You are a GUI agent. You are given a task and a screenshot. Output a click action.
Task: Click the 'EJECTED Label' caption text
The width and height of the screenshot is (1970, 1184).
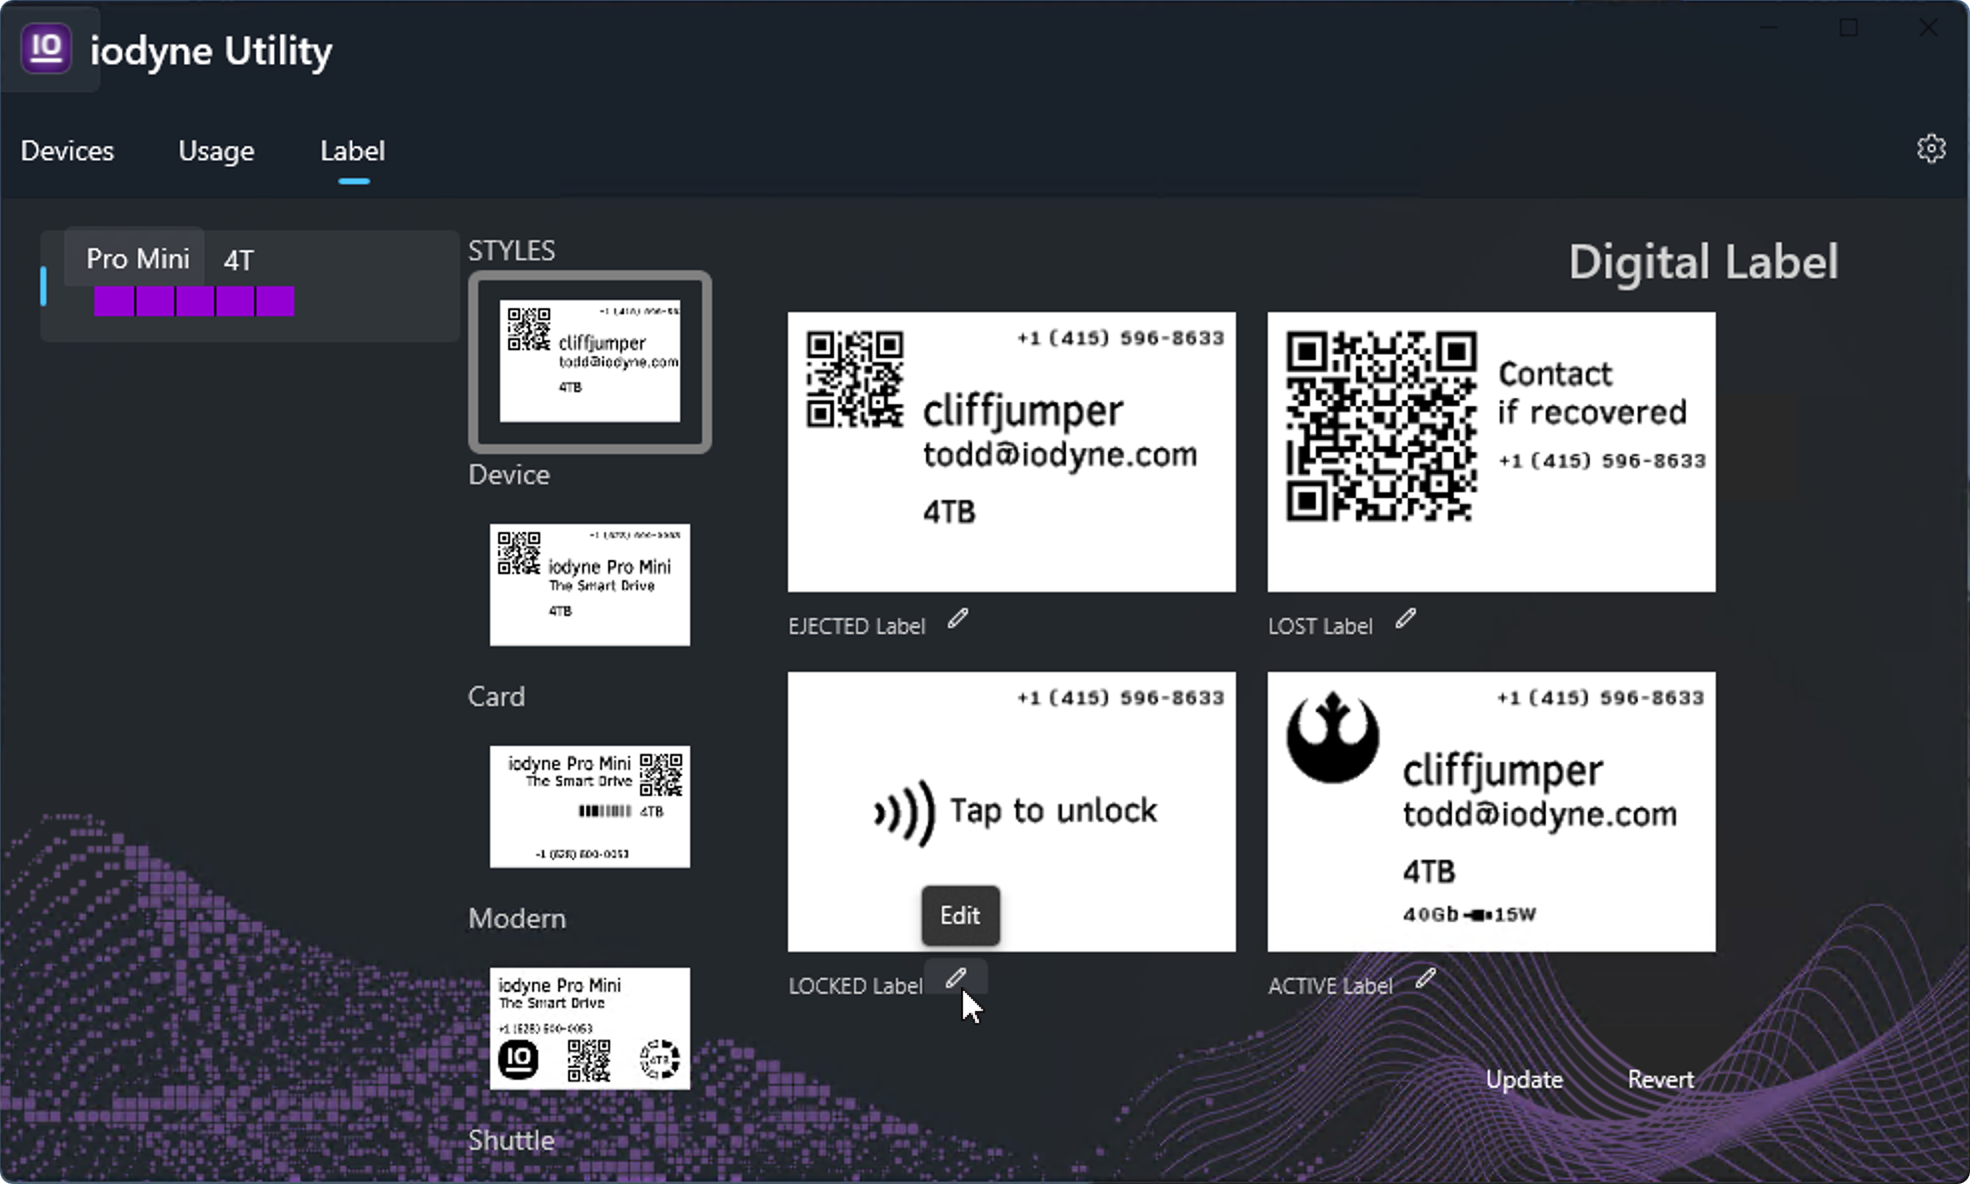(857, 627)
